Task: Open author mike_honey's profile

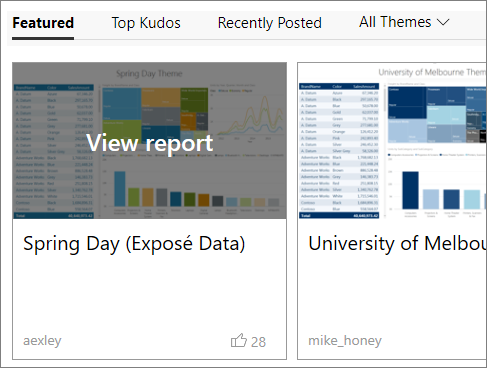Action: pos(345,341)
